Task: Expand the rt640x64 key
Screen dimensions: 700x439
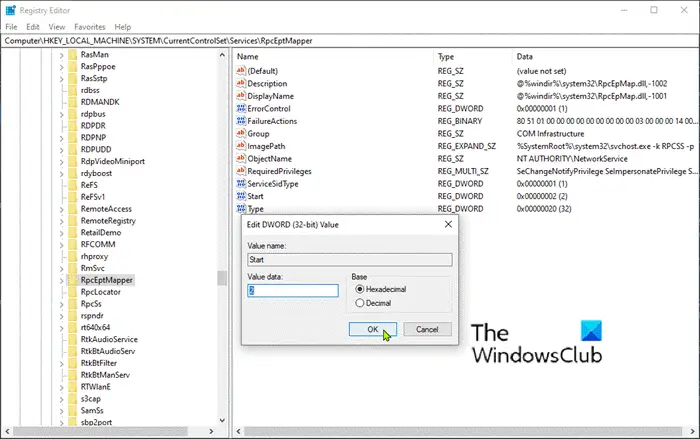Action: click(62, 328)
